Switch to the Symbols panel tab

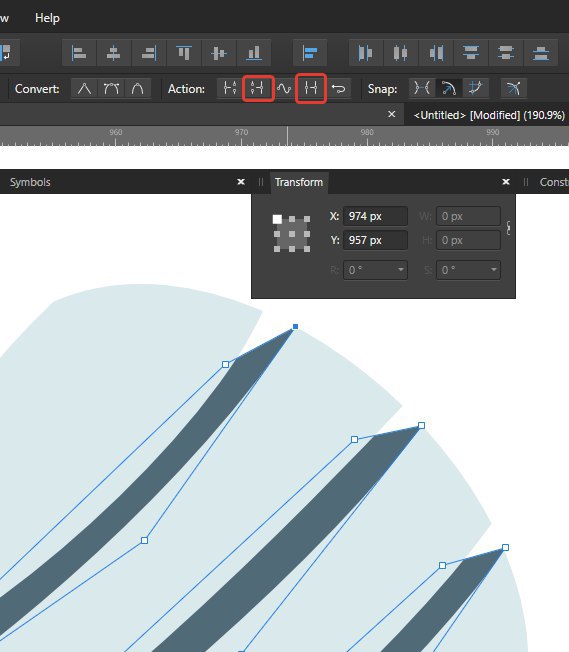coord(30,182)
